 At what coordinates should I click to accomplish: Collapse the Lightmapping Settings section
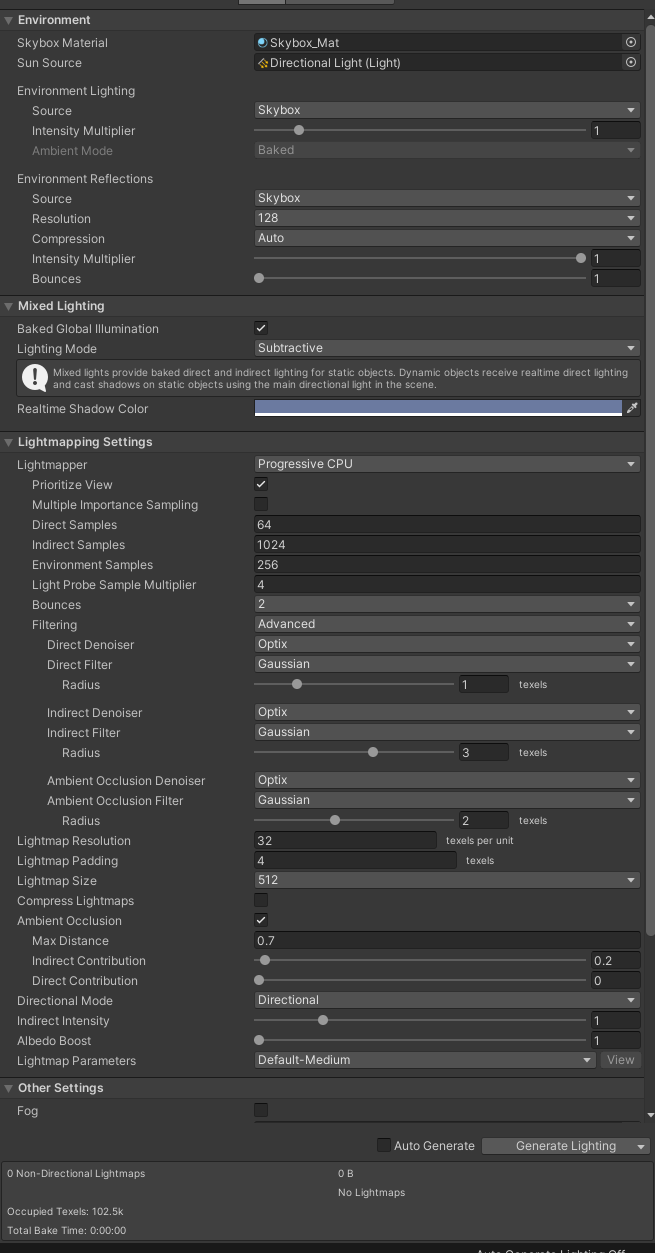click(x=9, y=442)
